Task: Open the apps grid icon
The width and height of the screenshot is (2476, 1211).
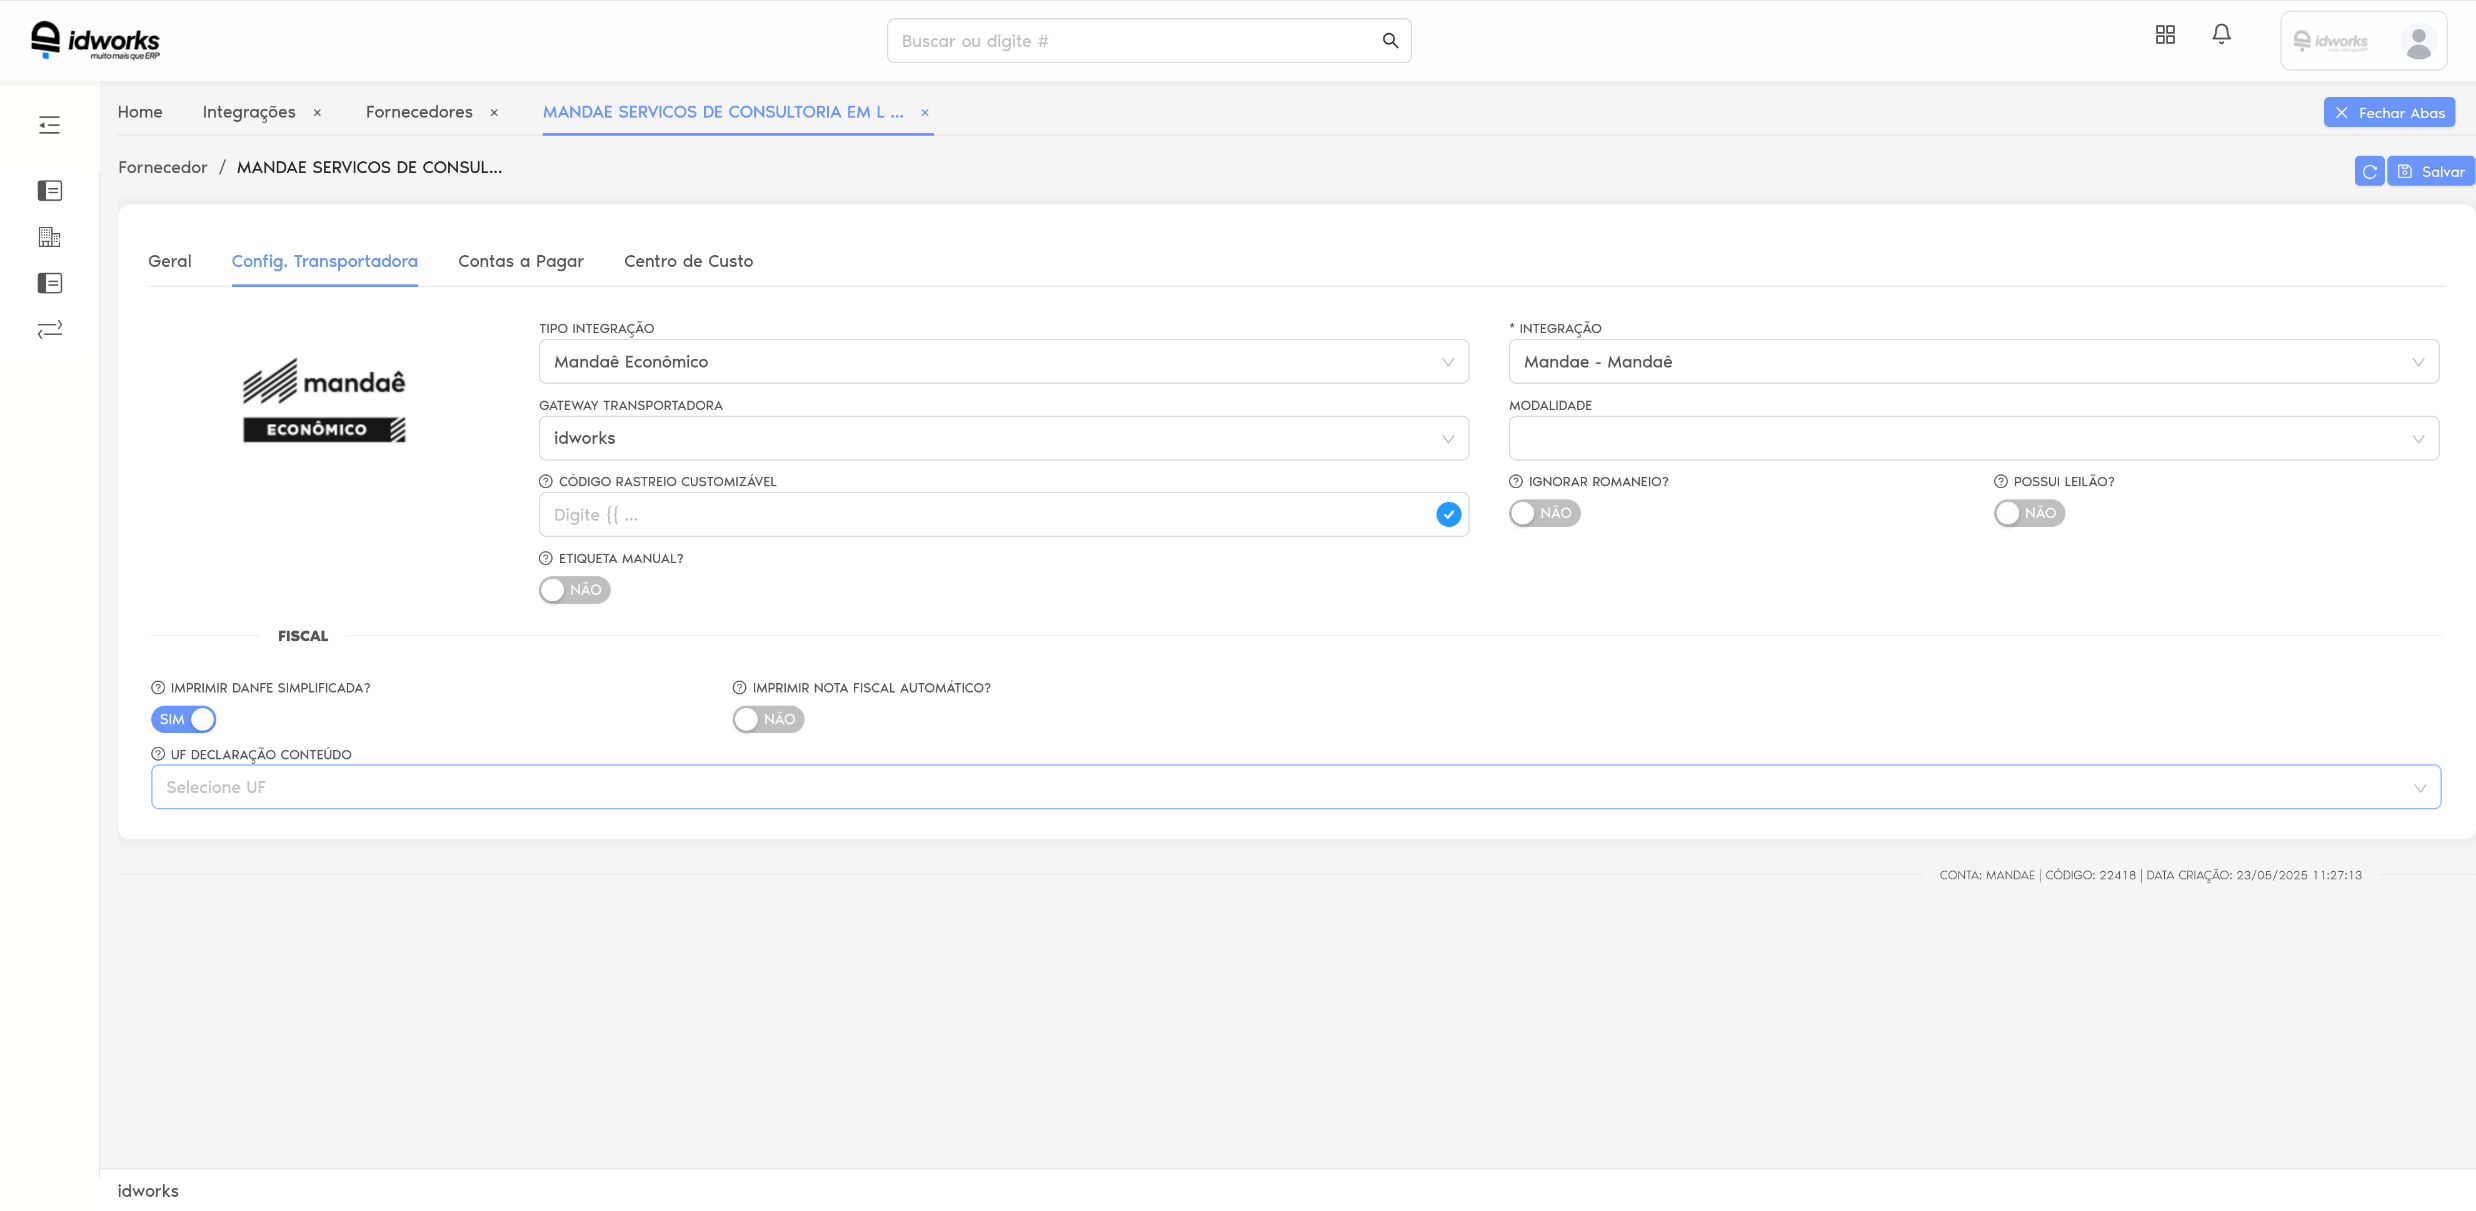Action: (2165, 35)
